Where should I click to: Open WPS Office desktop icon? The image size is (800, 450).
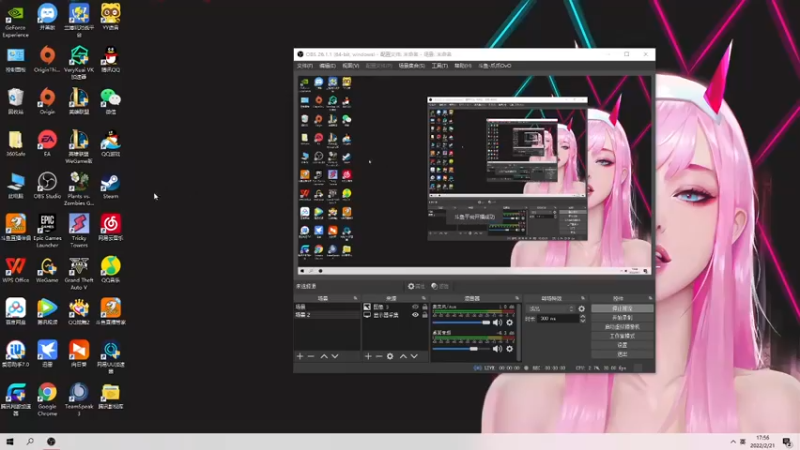pyautogui.click(x=15, y=270)
